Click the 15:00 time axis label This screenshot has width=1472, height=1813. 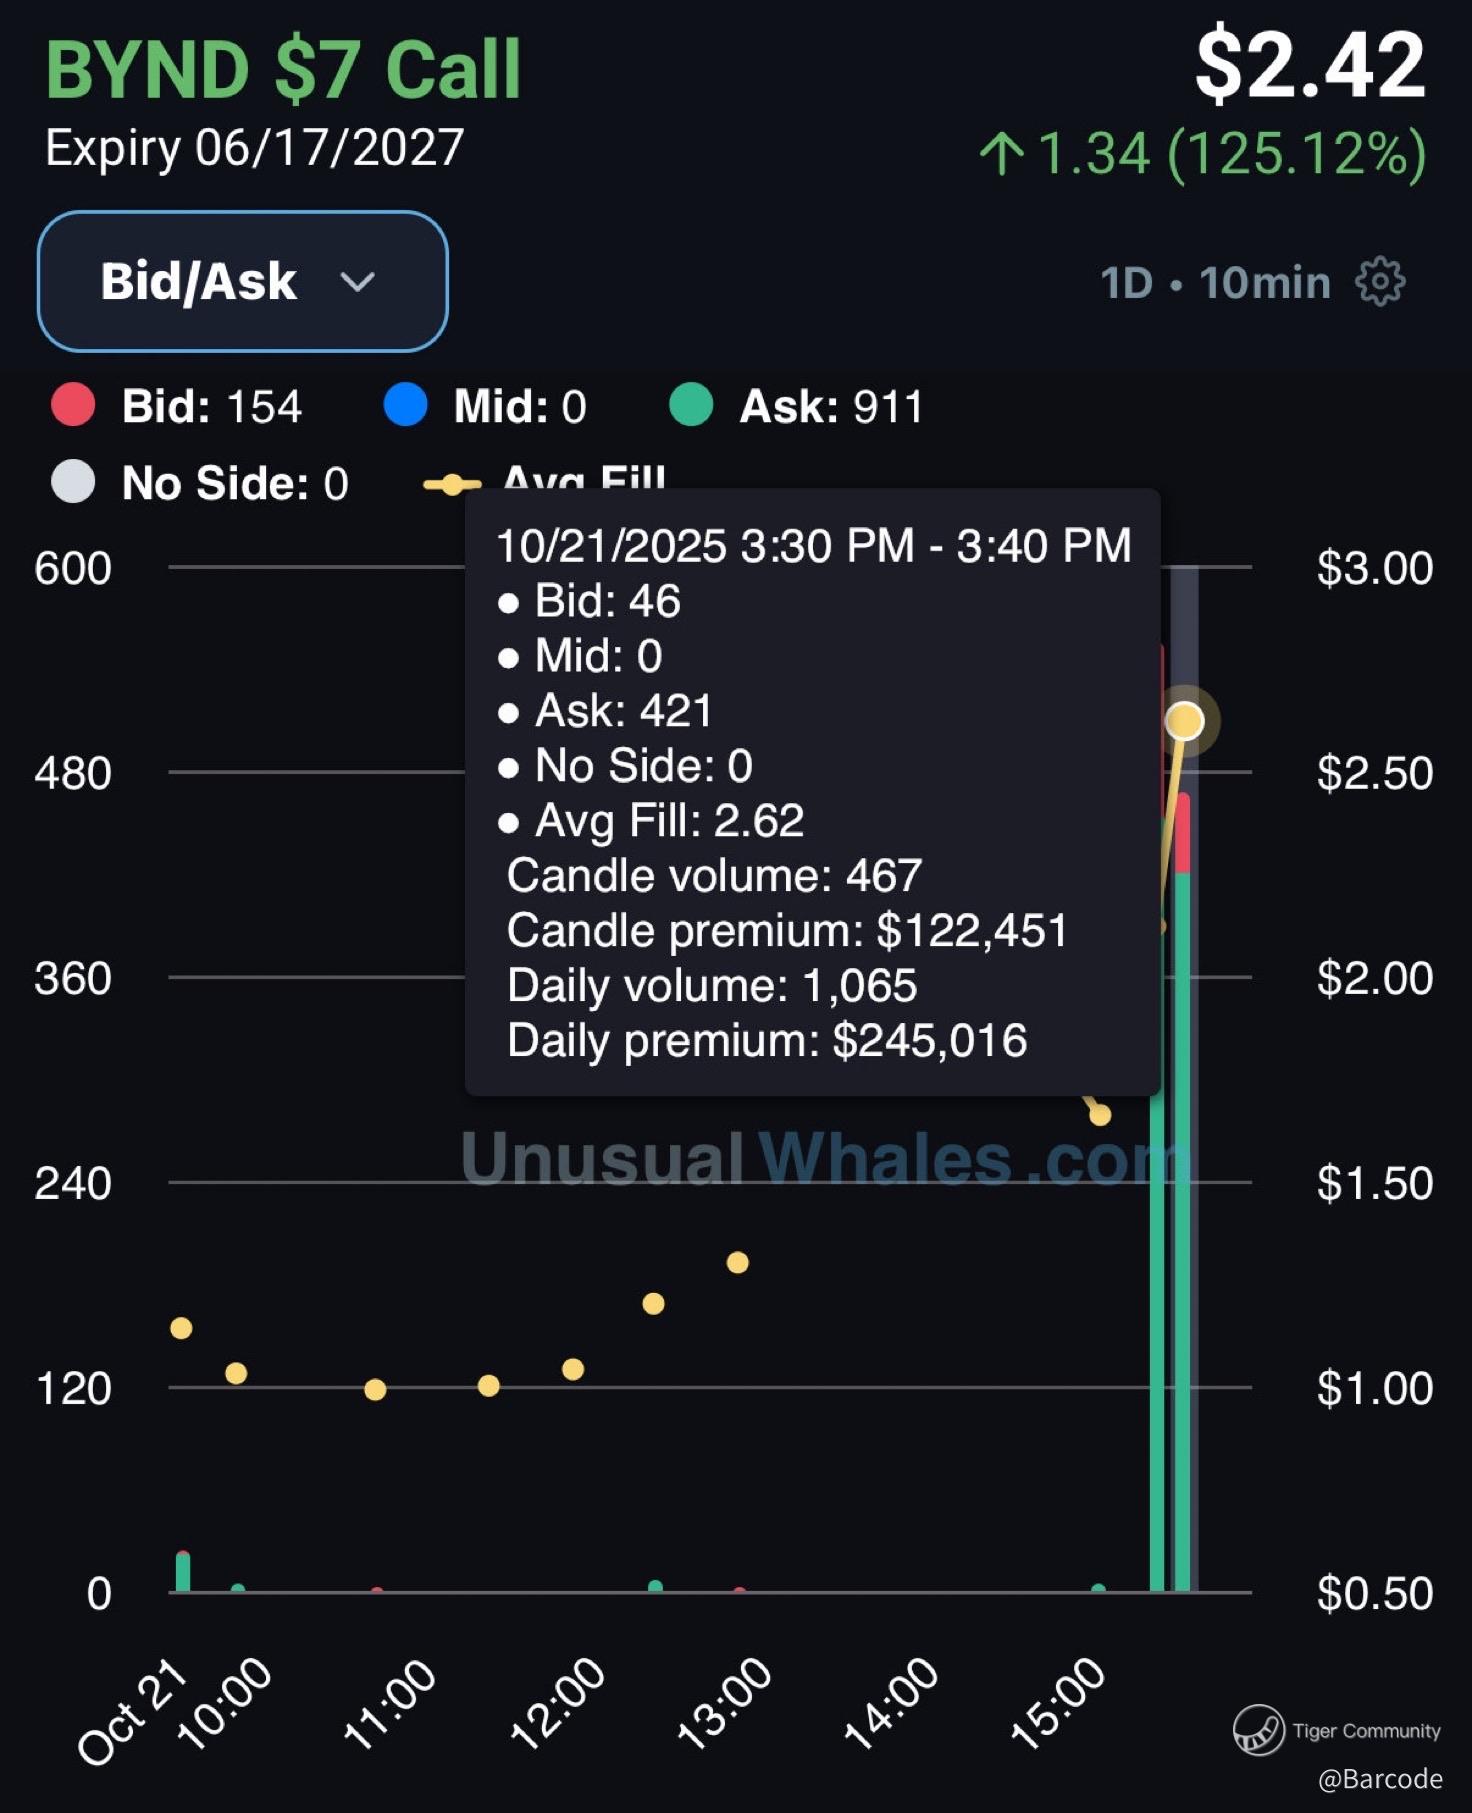[1058, 1702]
